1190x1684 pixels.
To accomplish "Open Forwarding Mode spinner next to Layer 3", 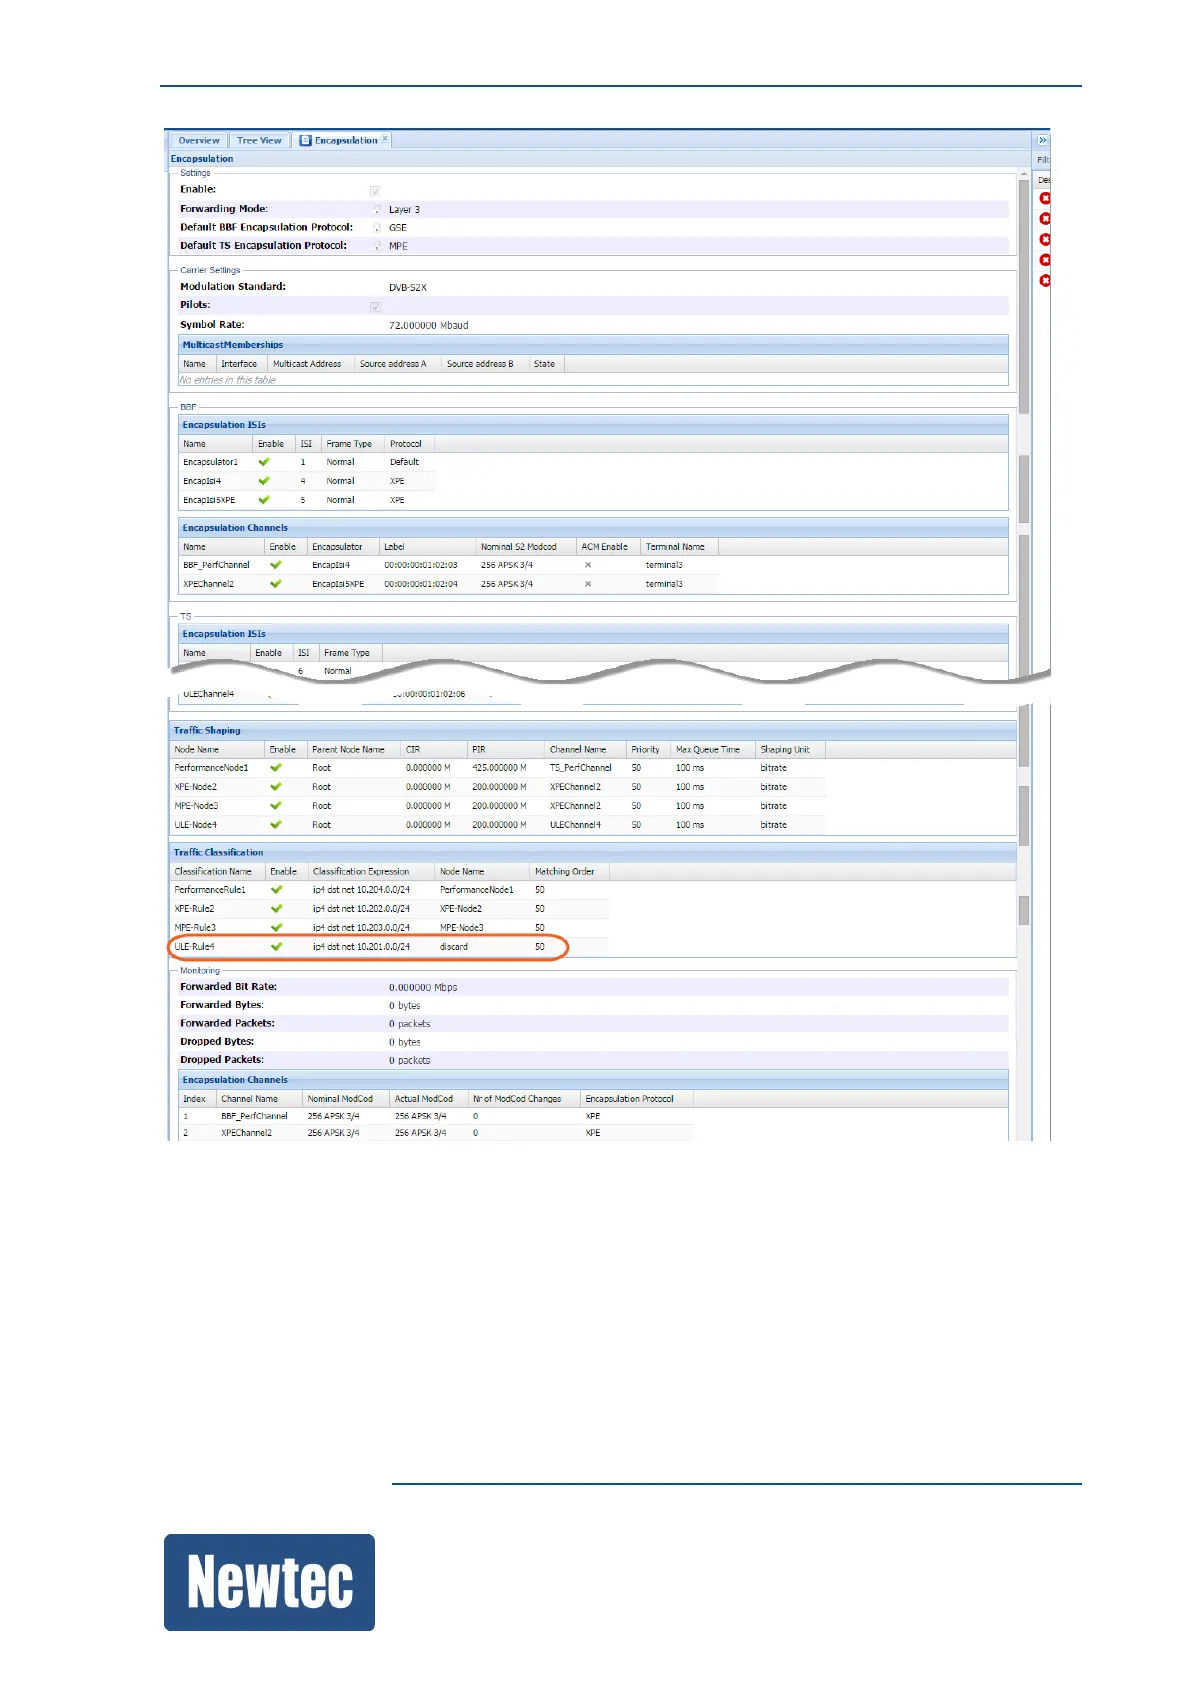I will click(x=377, y=210).
